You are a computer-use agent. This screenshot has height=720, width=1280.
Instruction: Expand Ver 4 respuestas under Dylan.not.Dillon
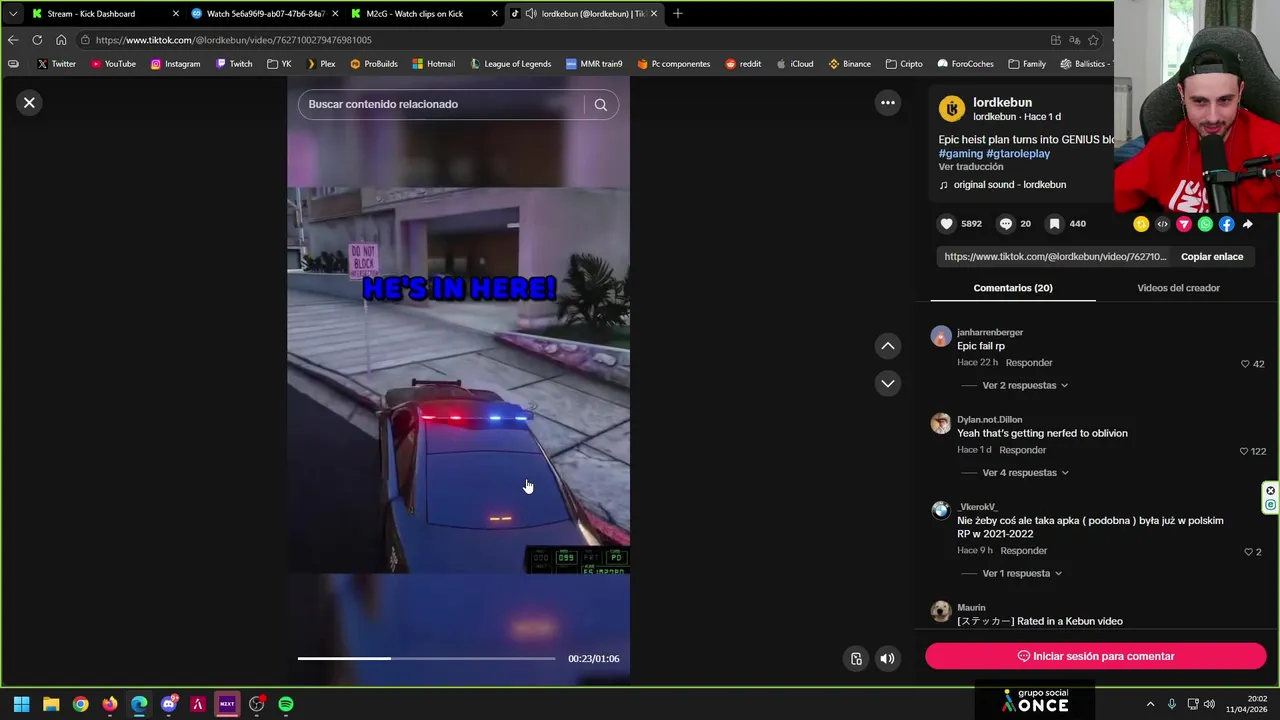point(1026,472)
